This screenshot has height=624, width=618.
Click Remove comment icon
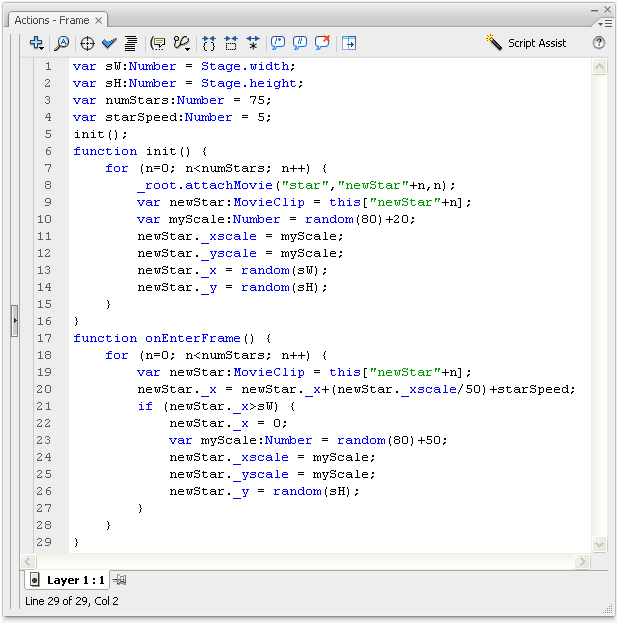[322, 43]
